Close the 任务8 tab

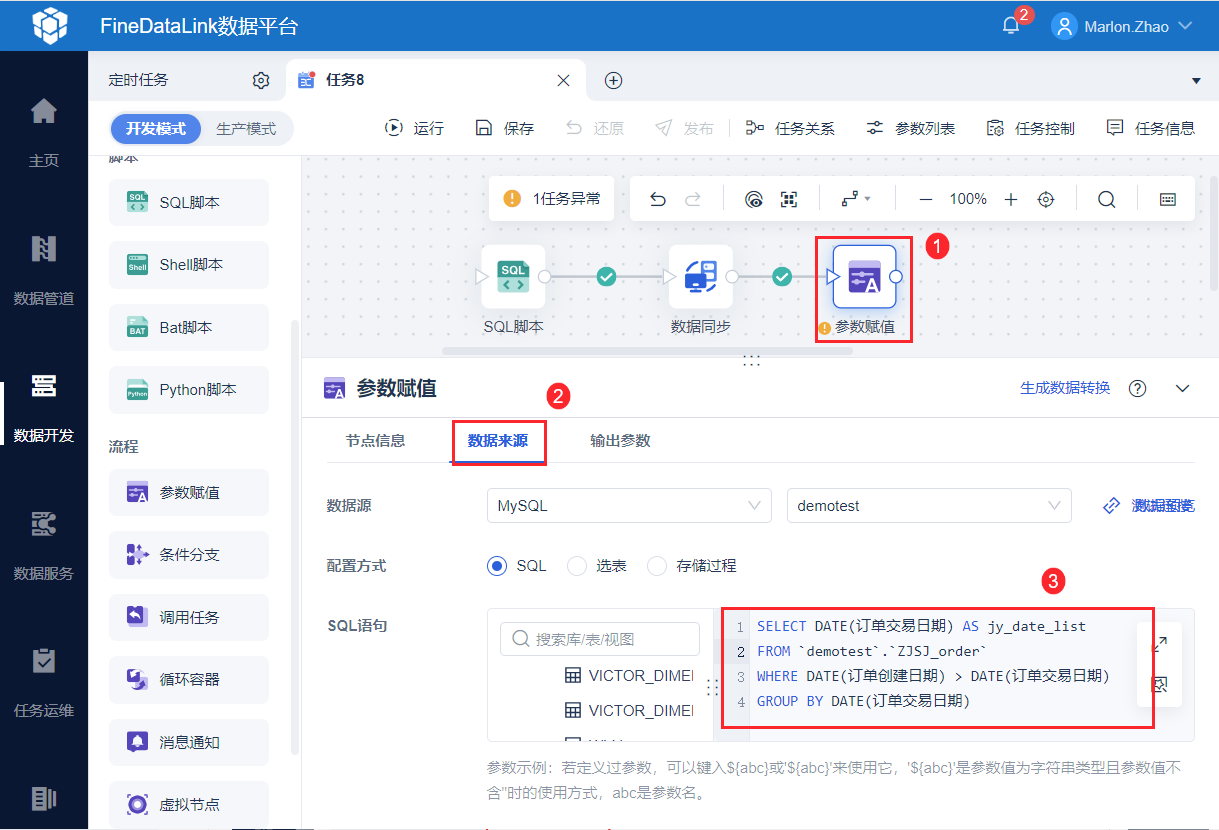564,80
